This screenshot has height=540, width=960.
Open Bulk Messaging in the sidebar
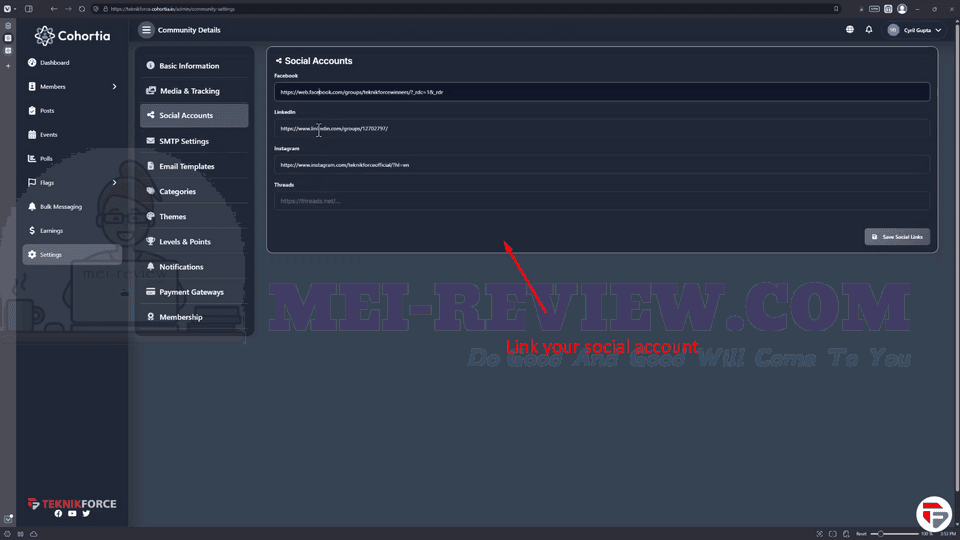click(61, 206)
